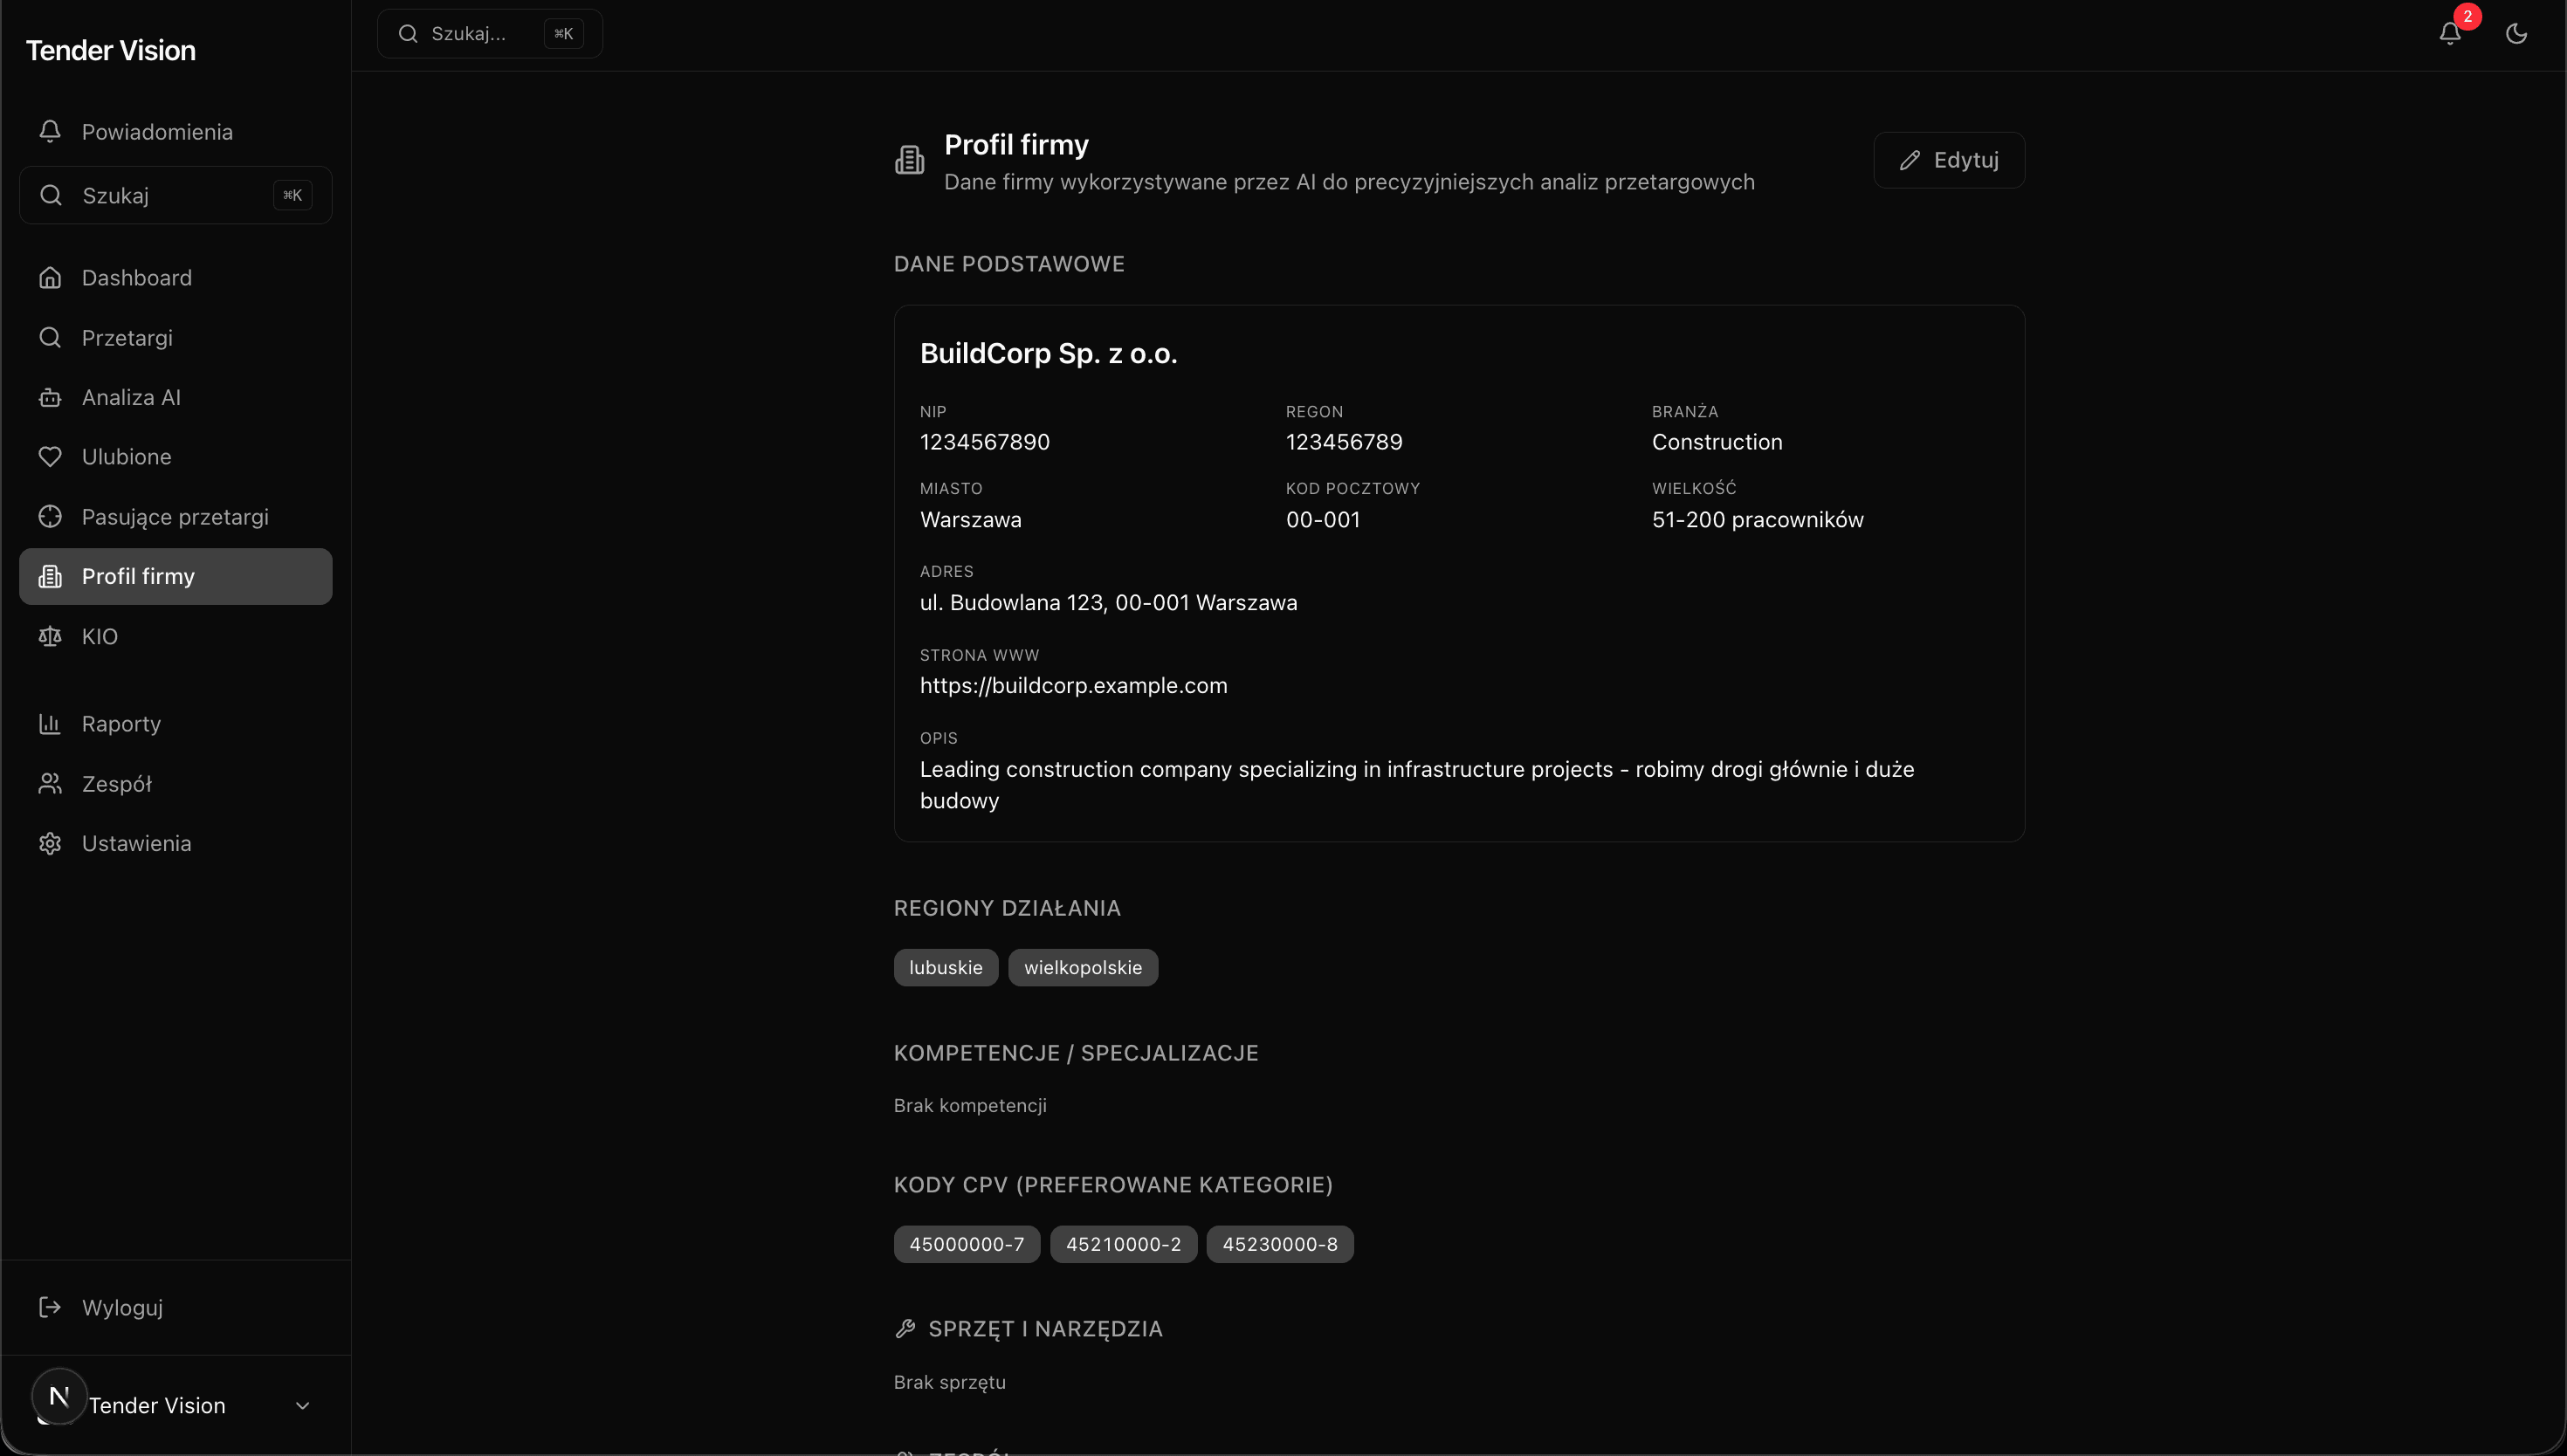Select the Analiza AI sparkle icon
The image size is (2567, 1456).
(x=50, y=397)
